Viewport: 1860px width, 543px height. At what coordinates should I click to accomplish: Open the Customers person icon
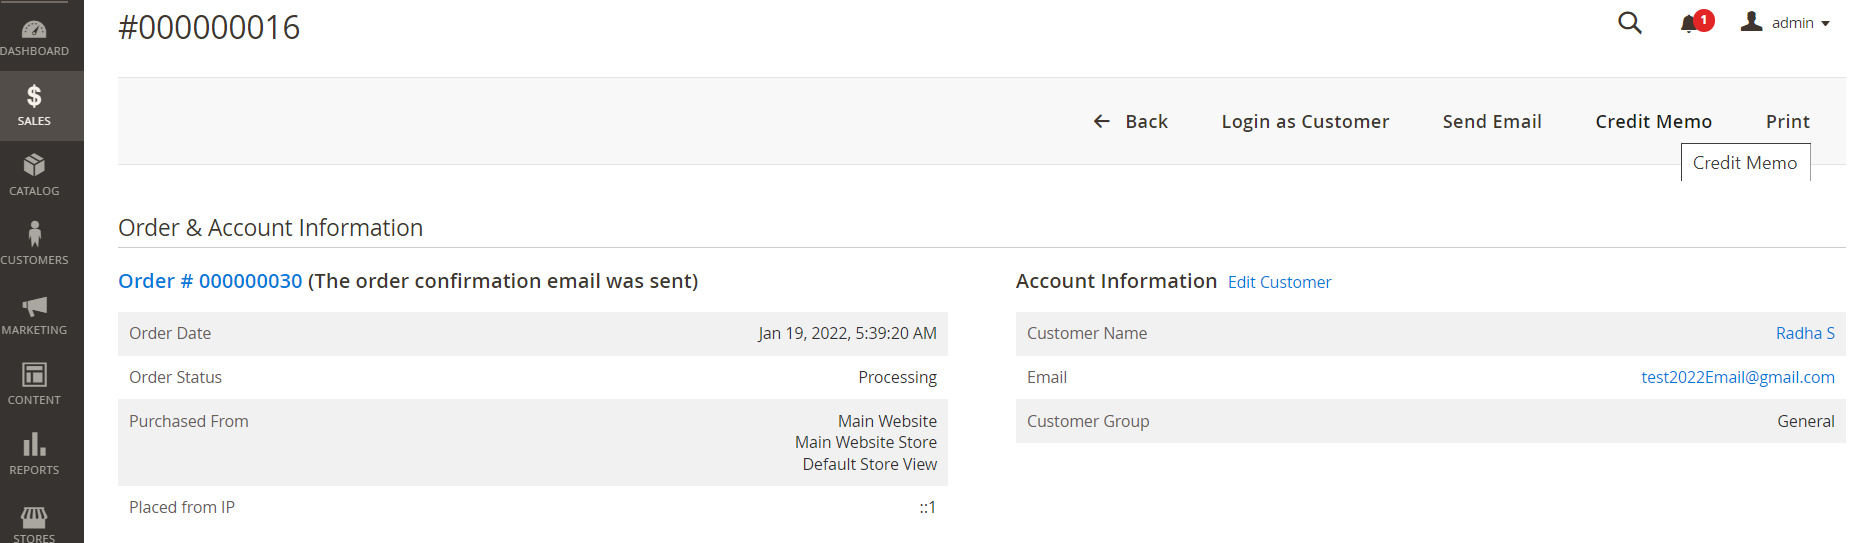pyautogui.click(x=34, y=235)
